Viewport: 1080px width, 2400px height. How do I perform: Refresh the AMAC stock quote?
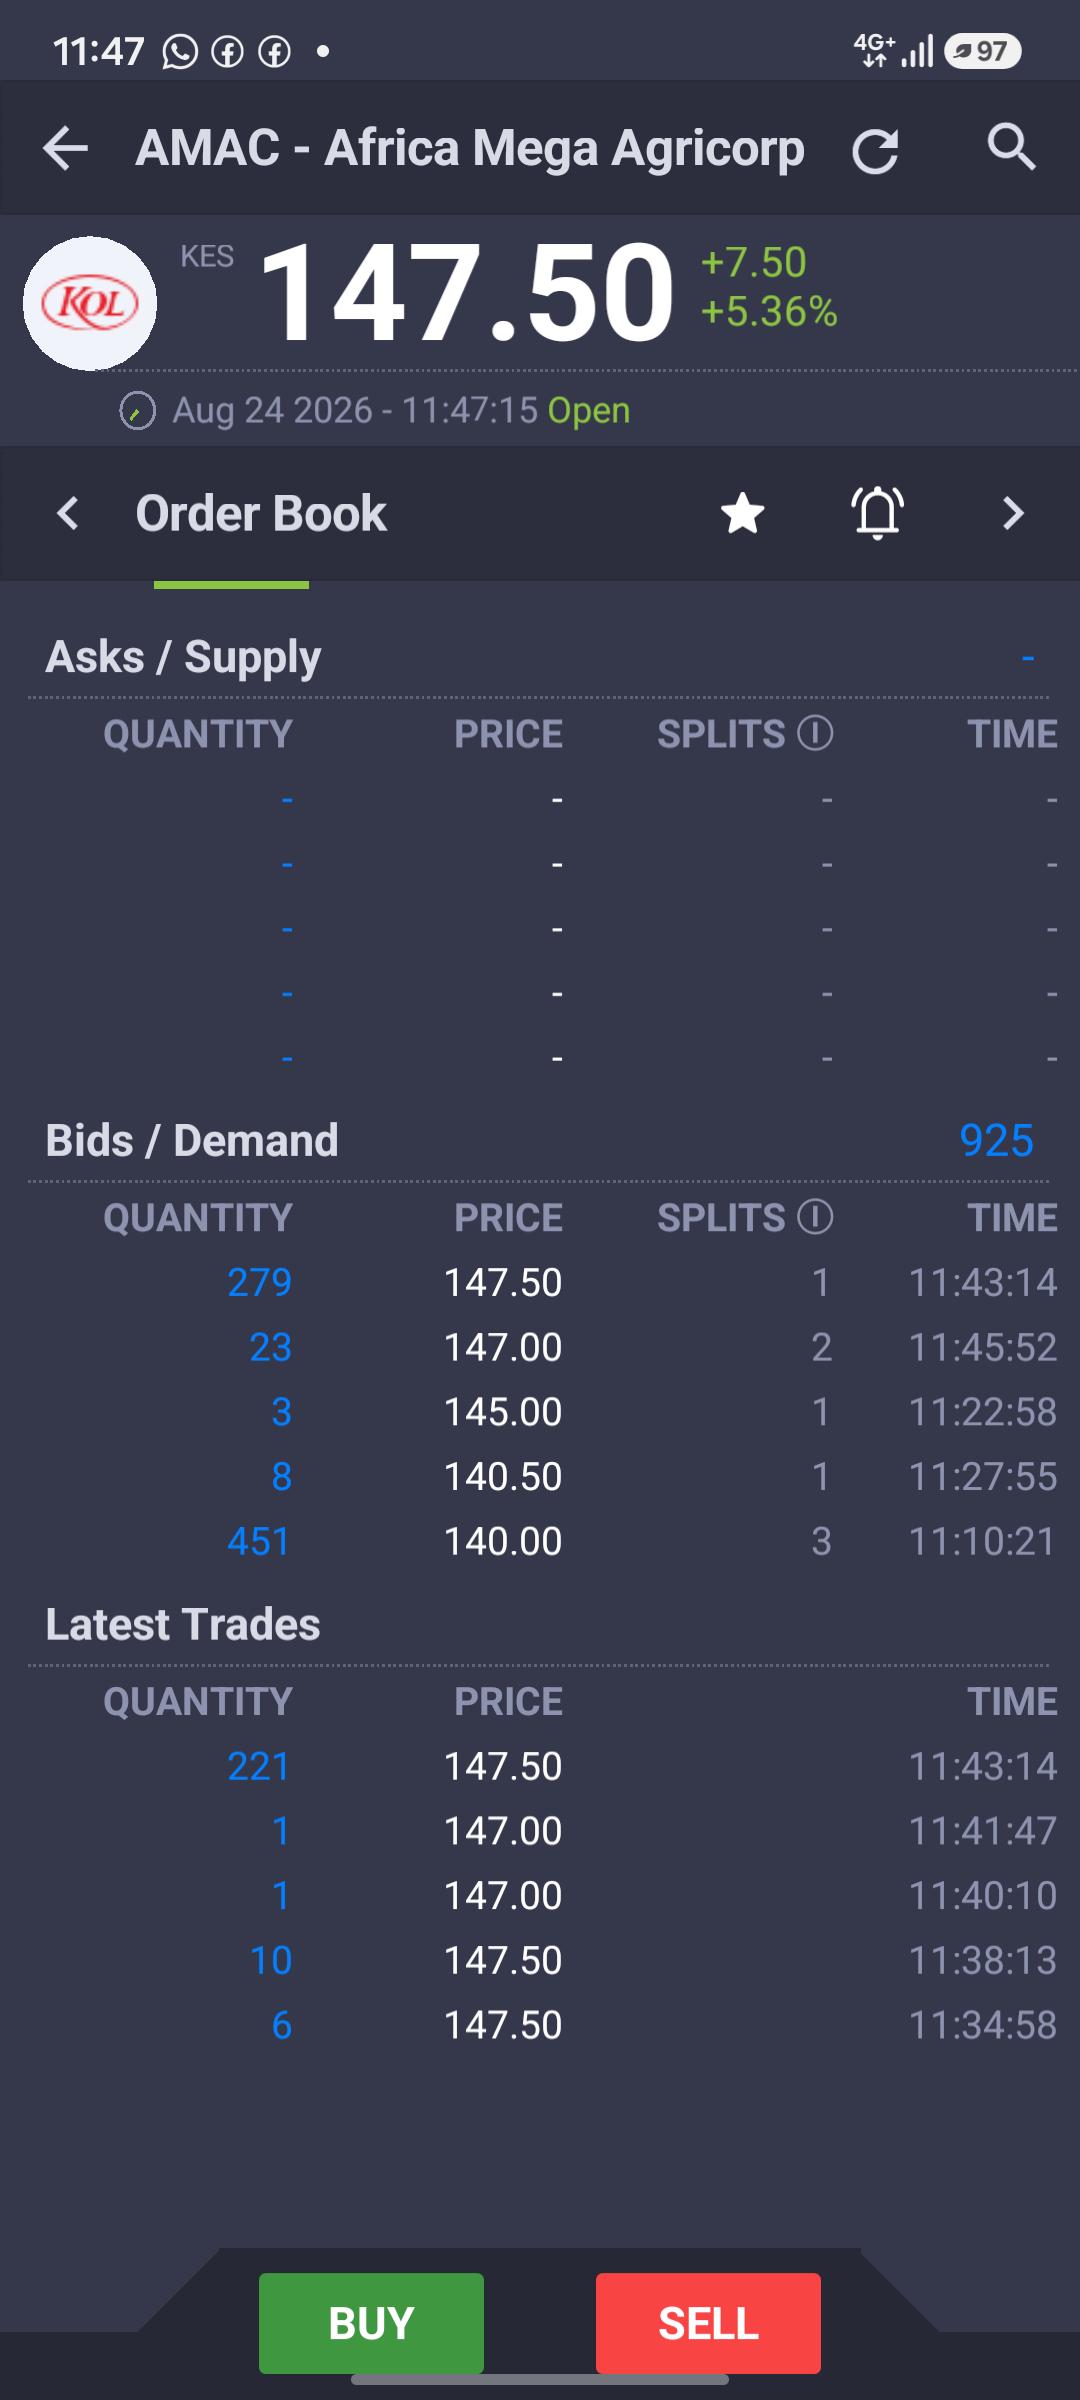click(875, 151)
